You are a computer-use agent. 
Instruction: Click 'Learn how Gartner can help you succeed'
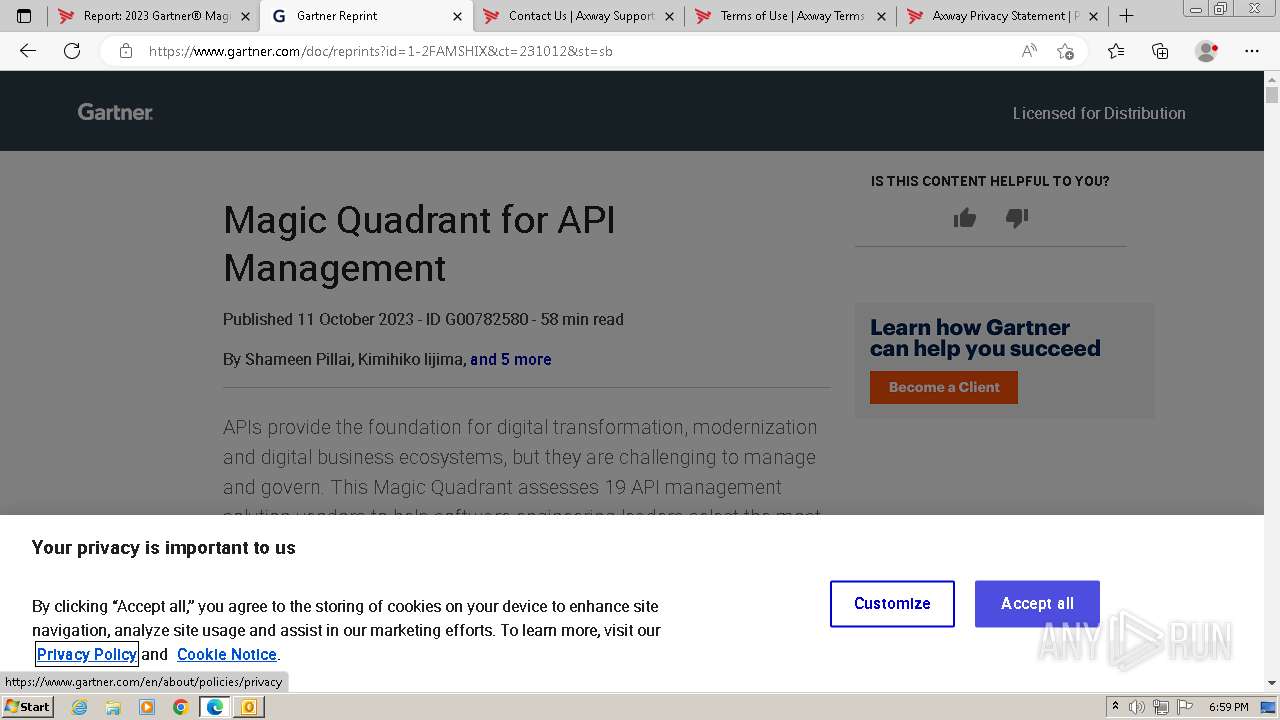[985, 338]
